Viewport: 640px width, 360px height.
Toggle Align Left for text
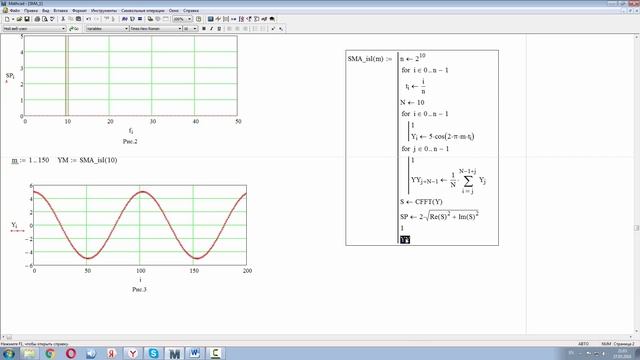[229, 29]
